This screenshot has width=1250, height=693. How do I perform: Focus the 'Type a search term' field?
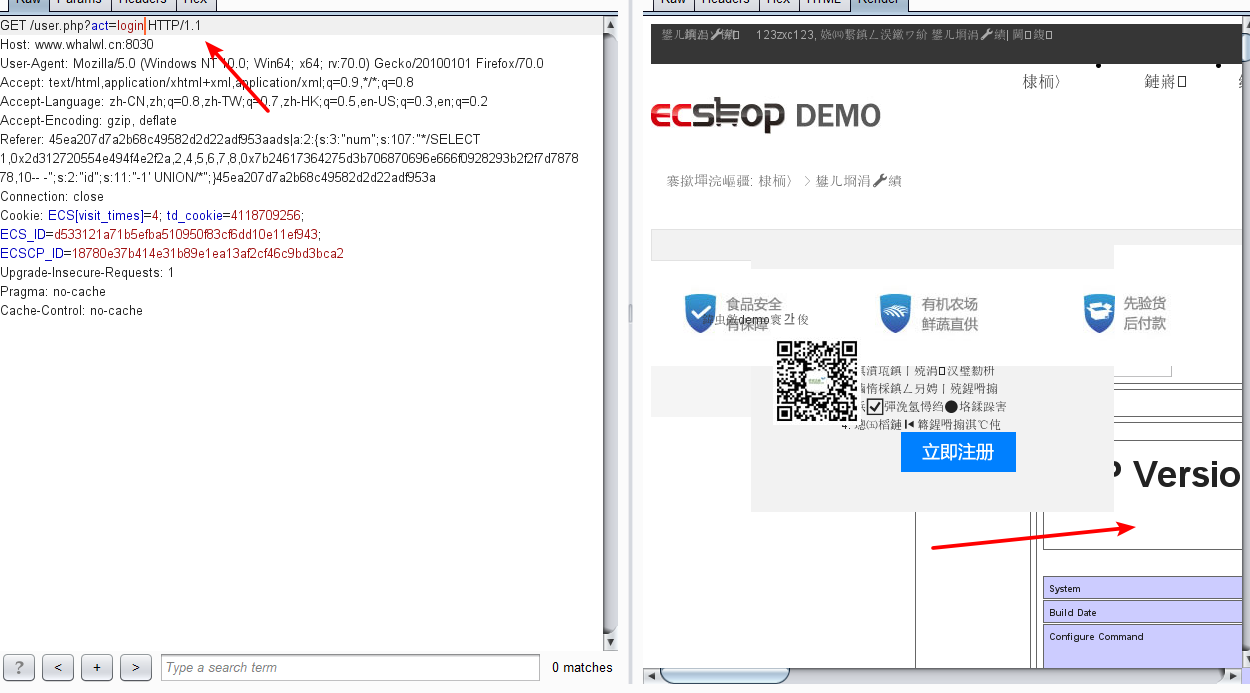pyautogui.click(x=350, y=667)
